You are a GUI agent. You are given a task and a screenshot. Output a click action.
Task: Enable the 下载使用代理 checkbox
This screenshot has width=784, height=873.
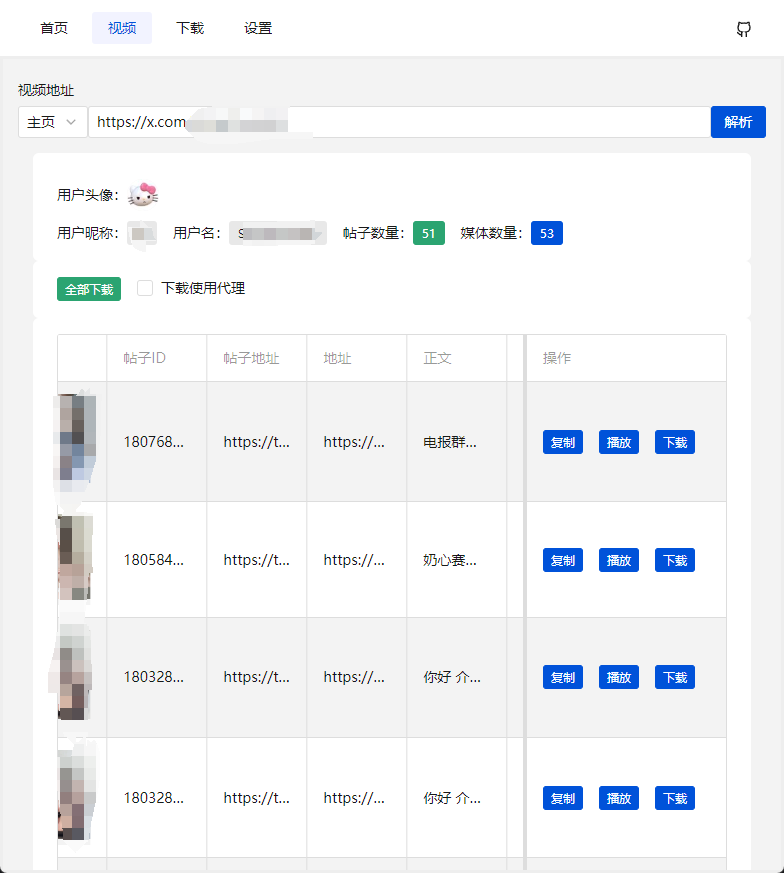pyautogui.click(x=145, y=288)
